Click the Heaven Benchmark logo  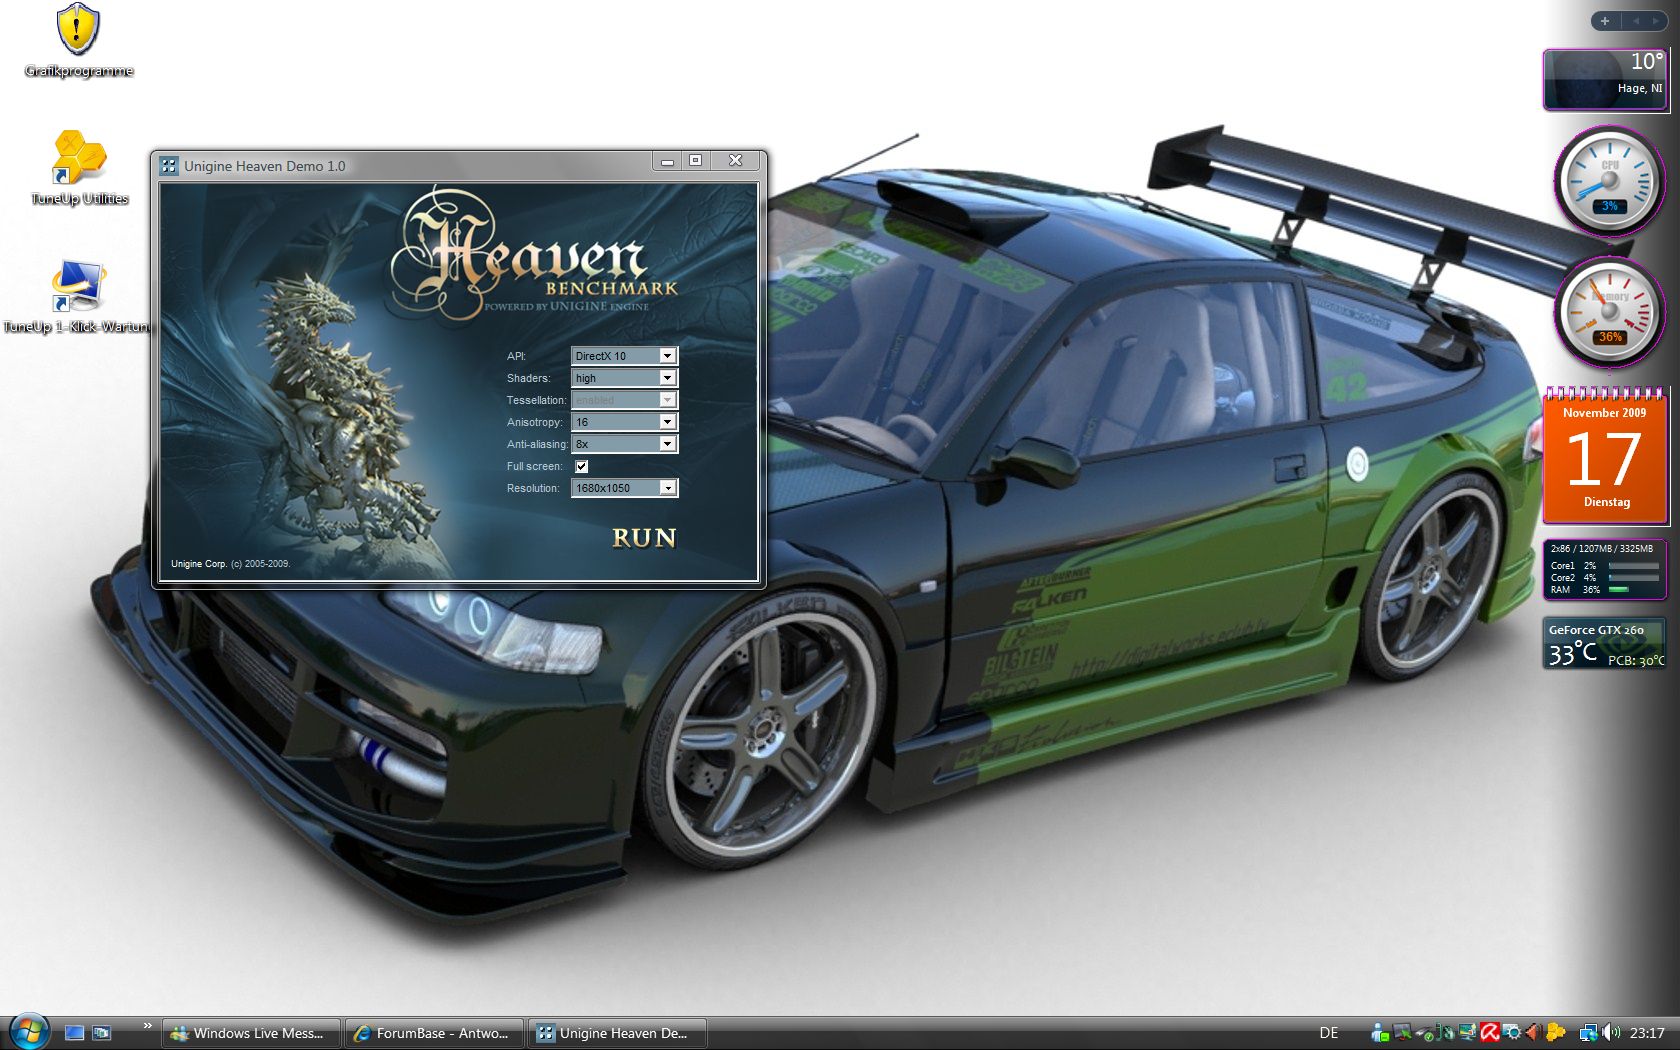click(x=534, y=255)
